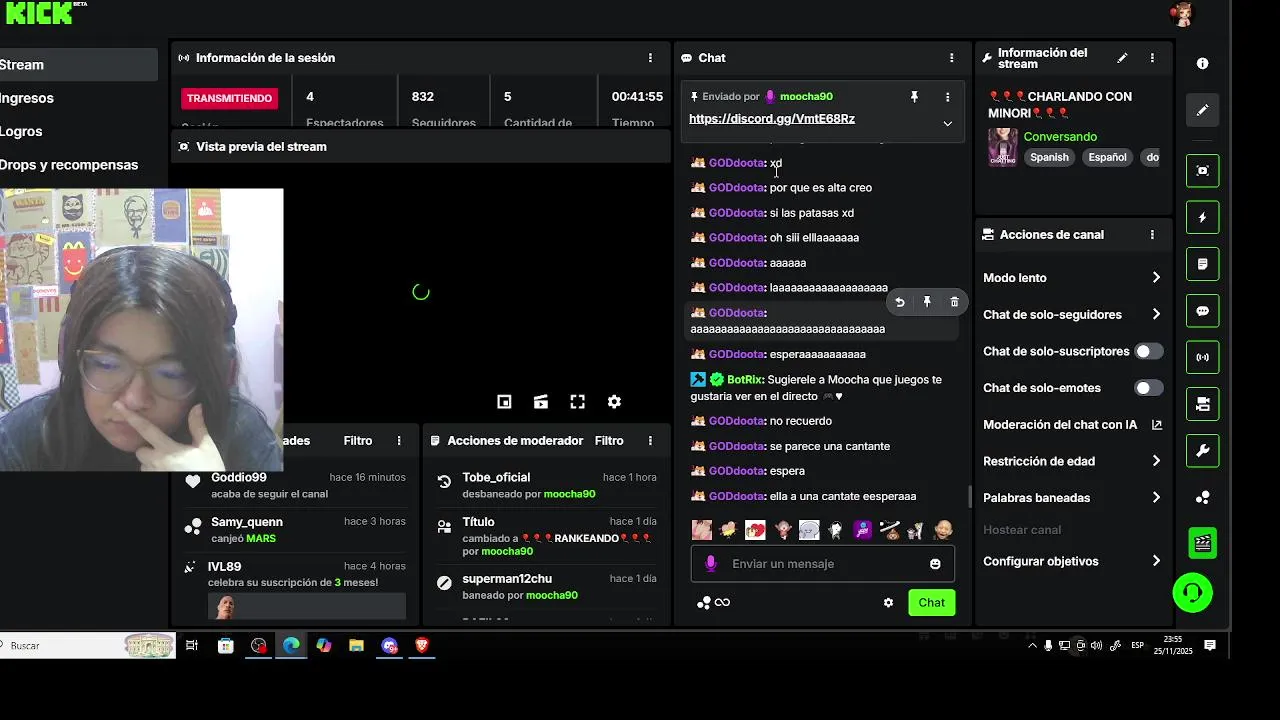Open Brave browser from the taskbar
The width and height of the screenshot is (1280, 720).
click(x=422, y=646)
